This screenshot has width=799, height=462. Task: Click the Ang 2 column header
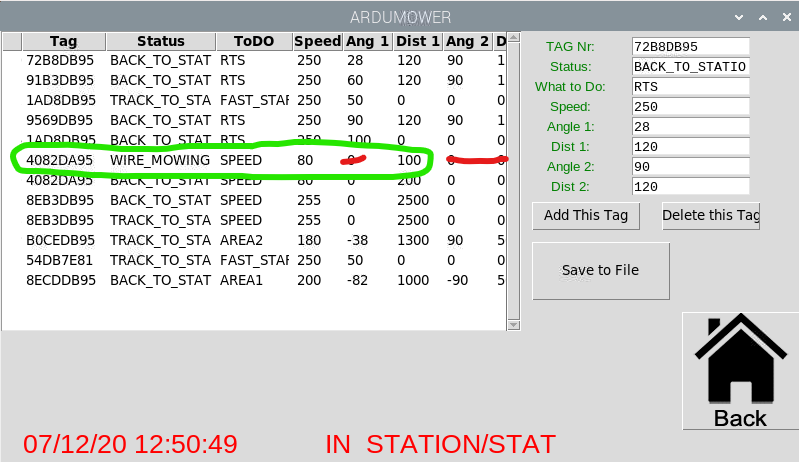(x=467, y=41)
